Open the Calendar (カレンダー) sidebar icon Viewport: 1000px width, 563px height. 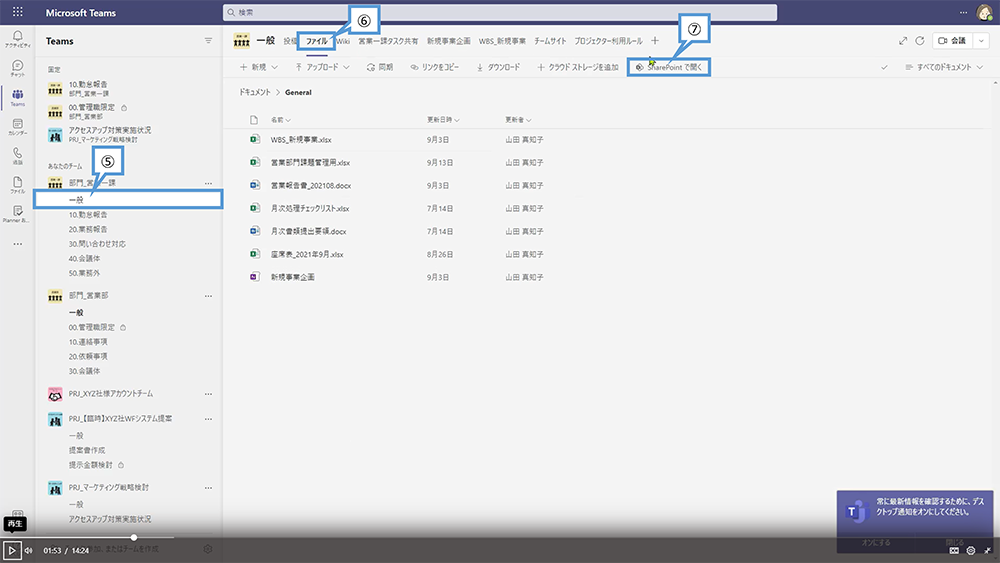pyautogui.click(x=17, y=127)
